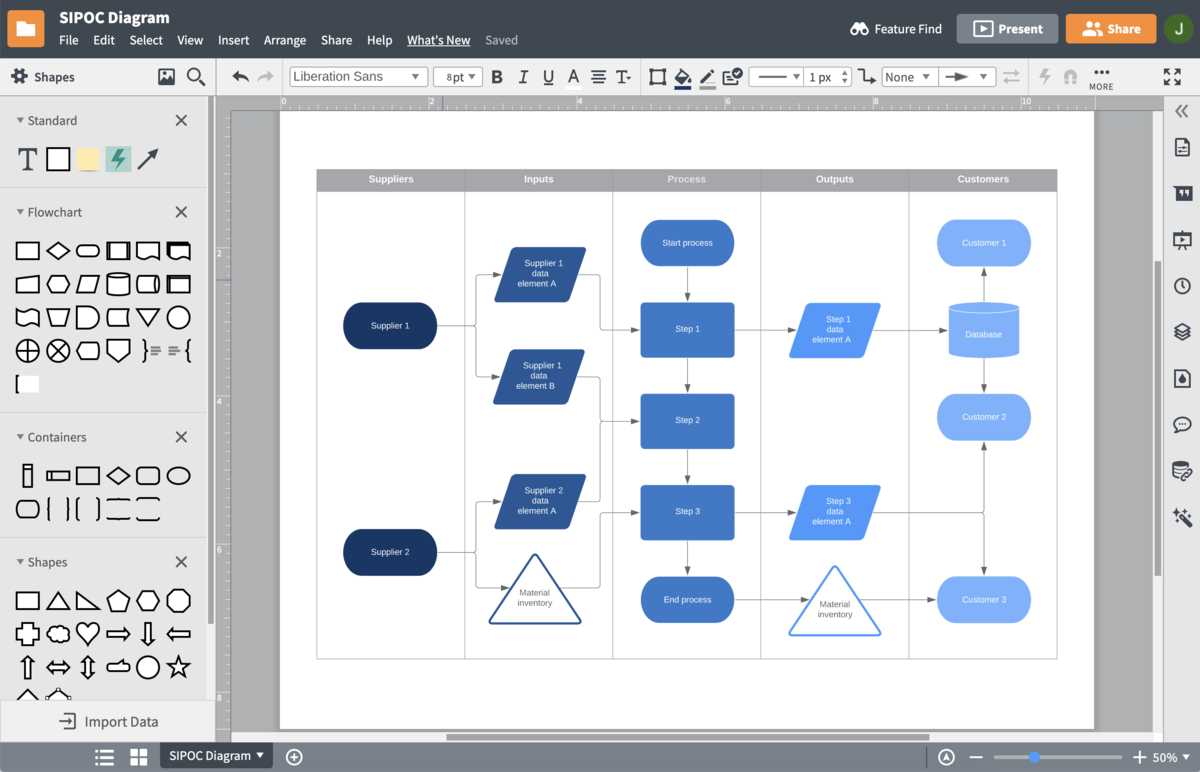
Task: Open the font family dropdown
Action: tap(358, 76)
